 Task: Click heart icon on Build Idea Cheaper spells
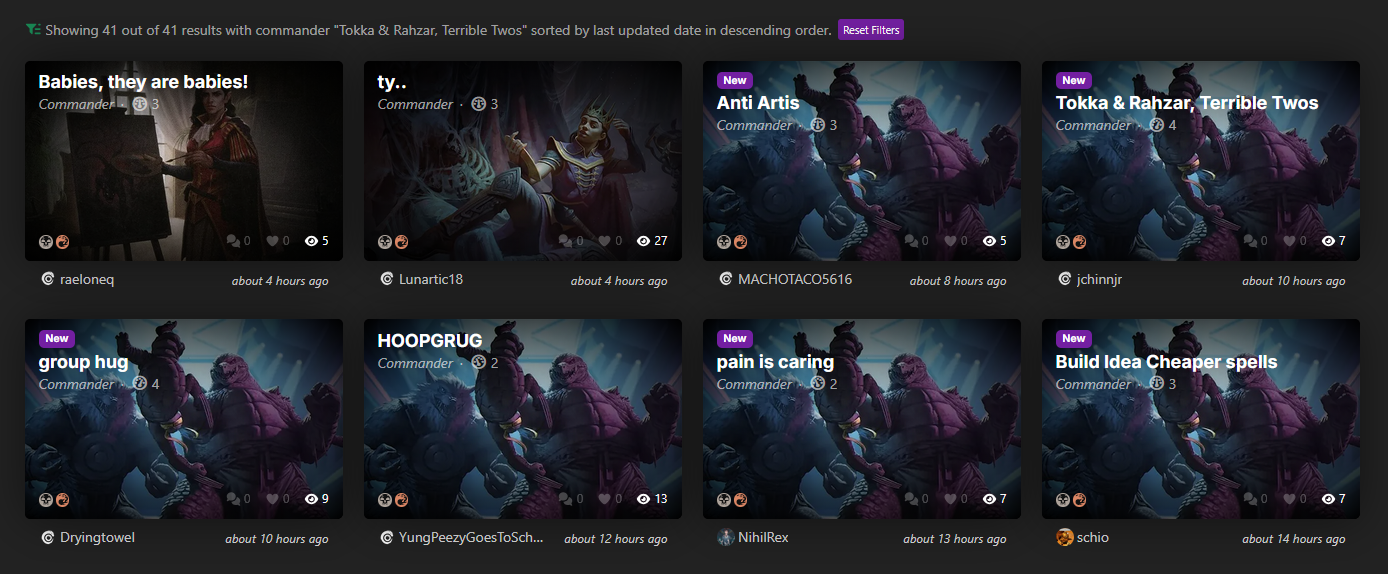click(1289, 499)
